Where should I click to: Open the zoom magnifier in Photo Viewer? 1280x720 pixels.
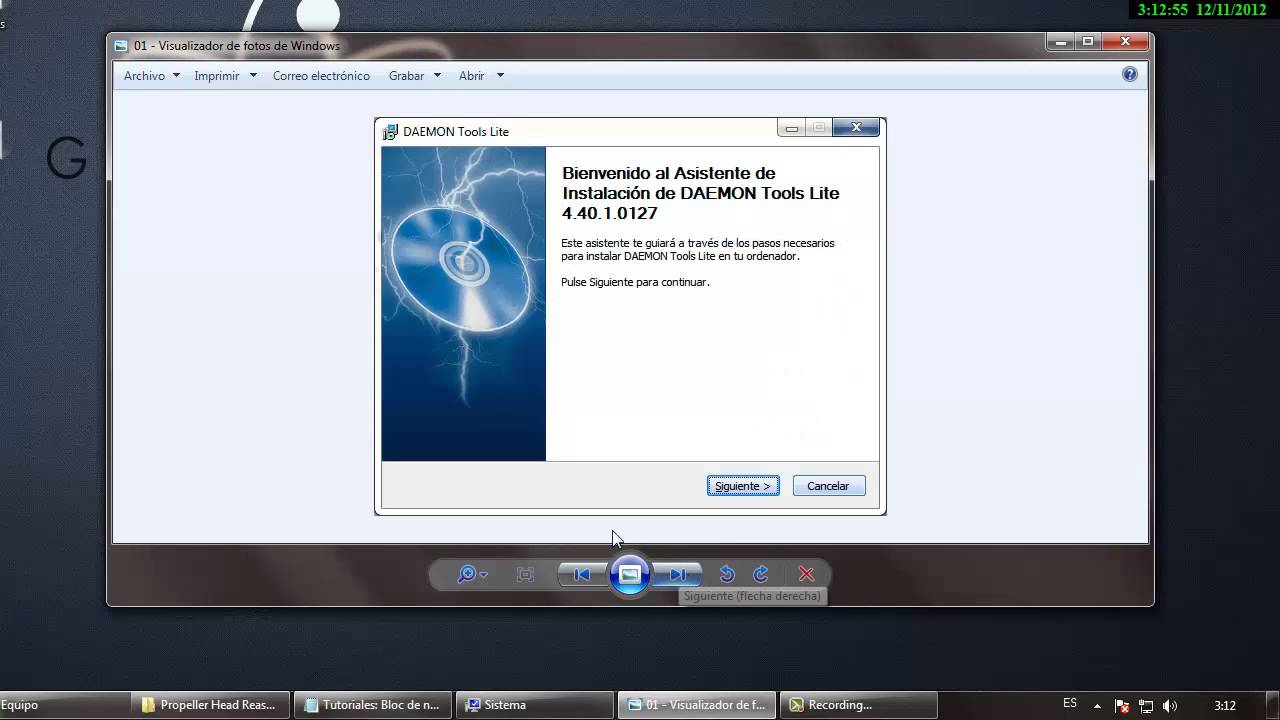point(471,574)
